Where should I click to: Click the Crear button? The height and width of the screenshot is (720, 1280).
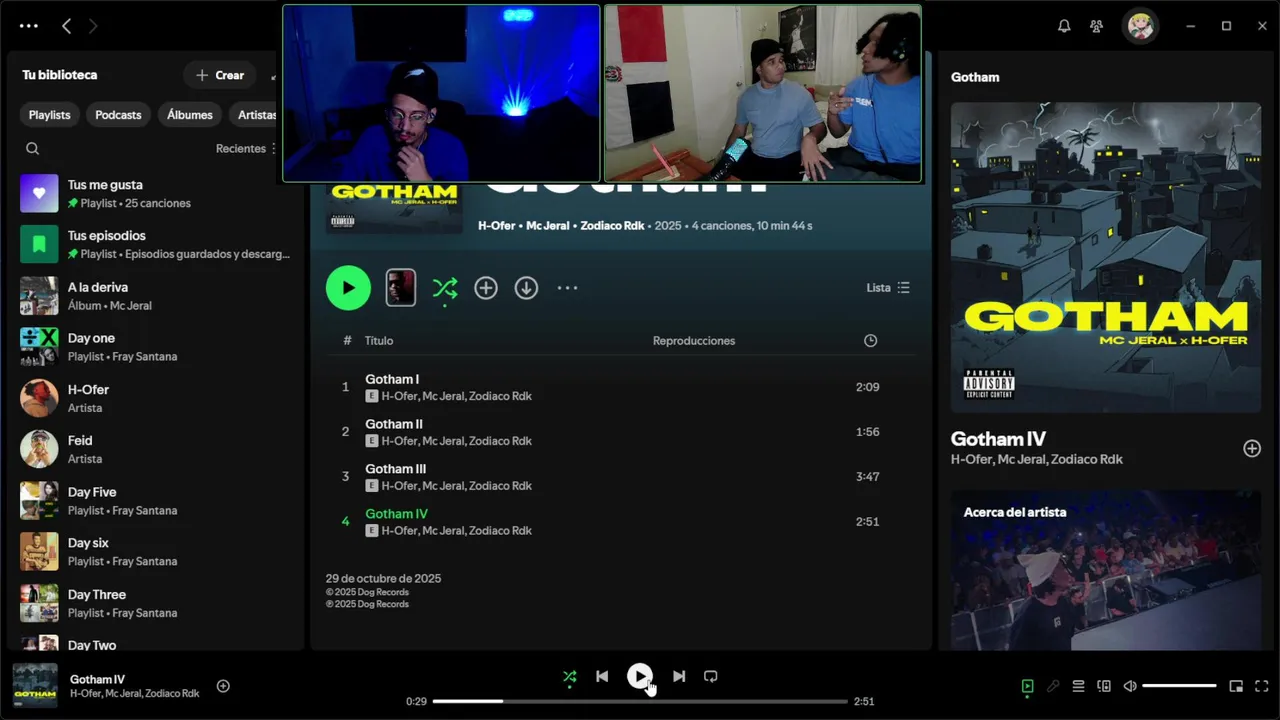pyautogui.click(x=220, y=75)
